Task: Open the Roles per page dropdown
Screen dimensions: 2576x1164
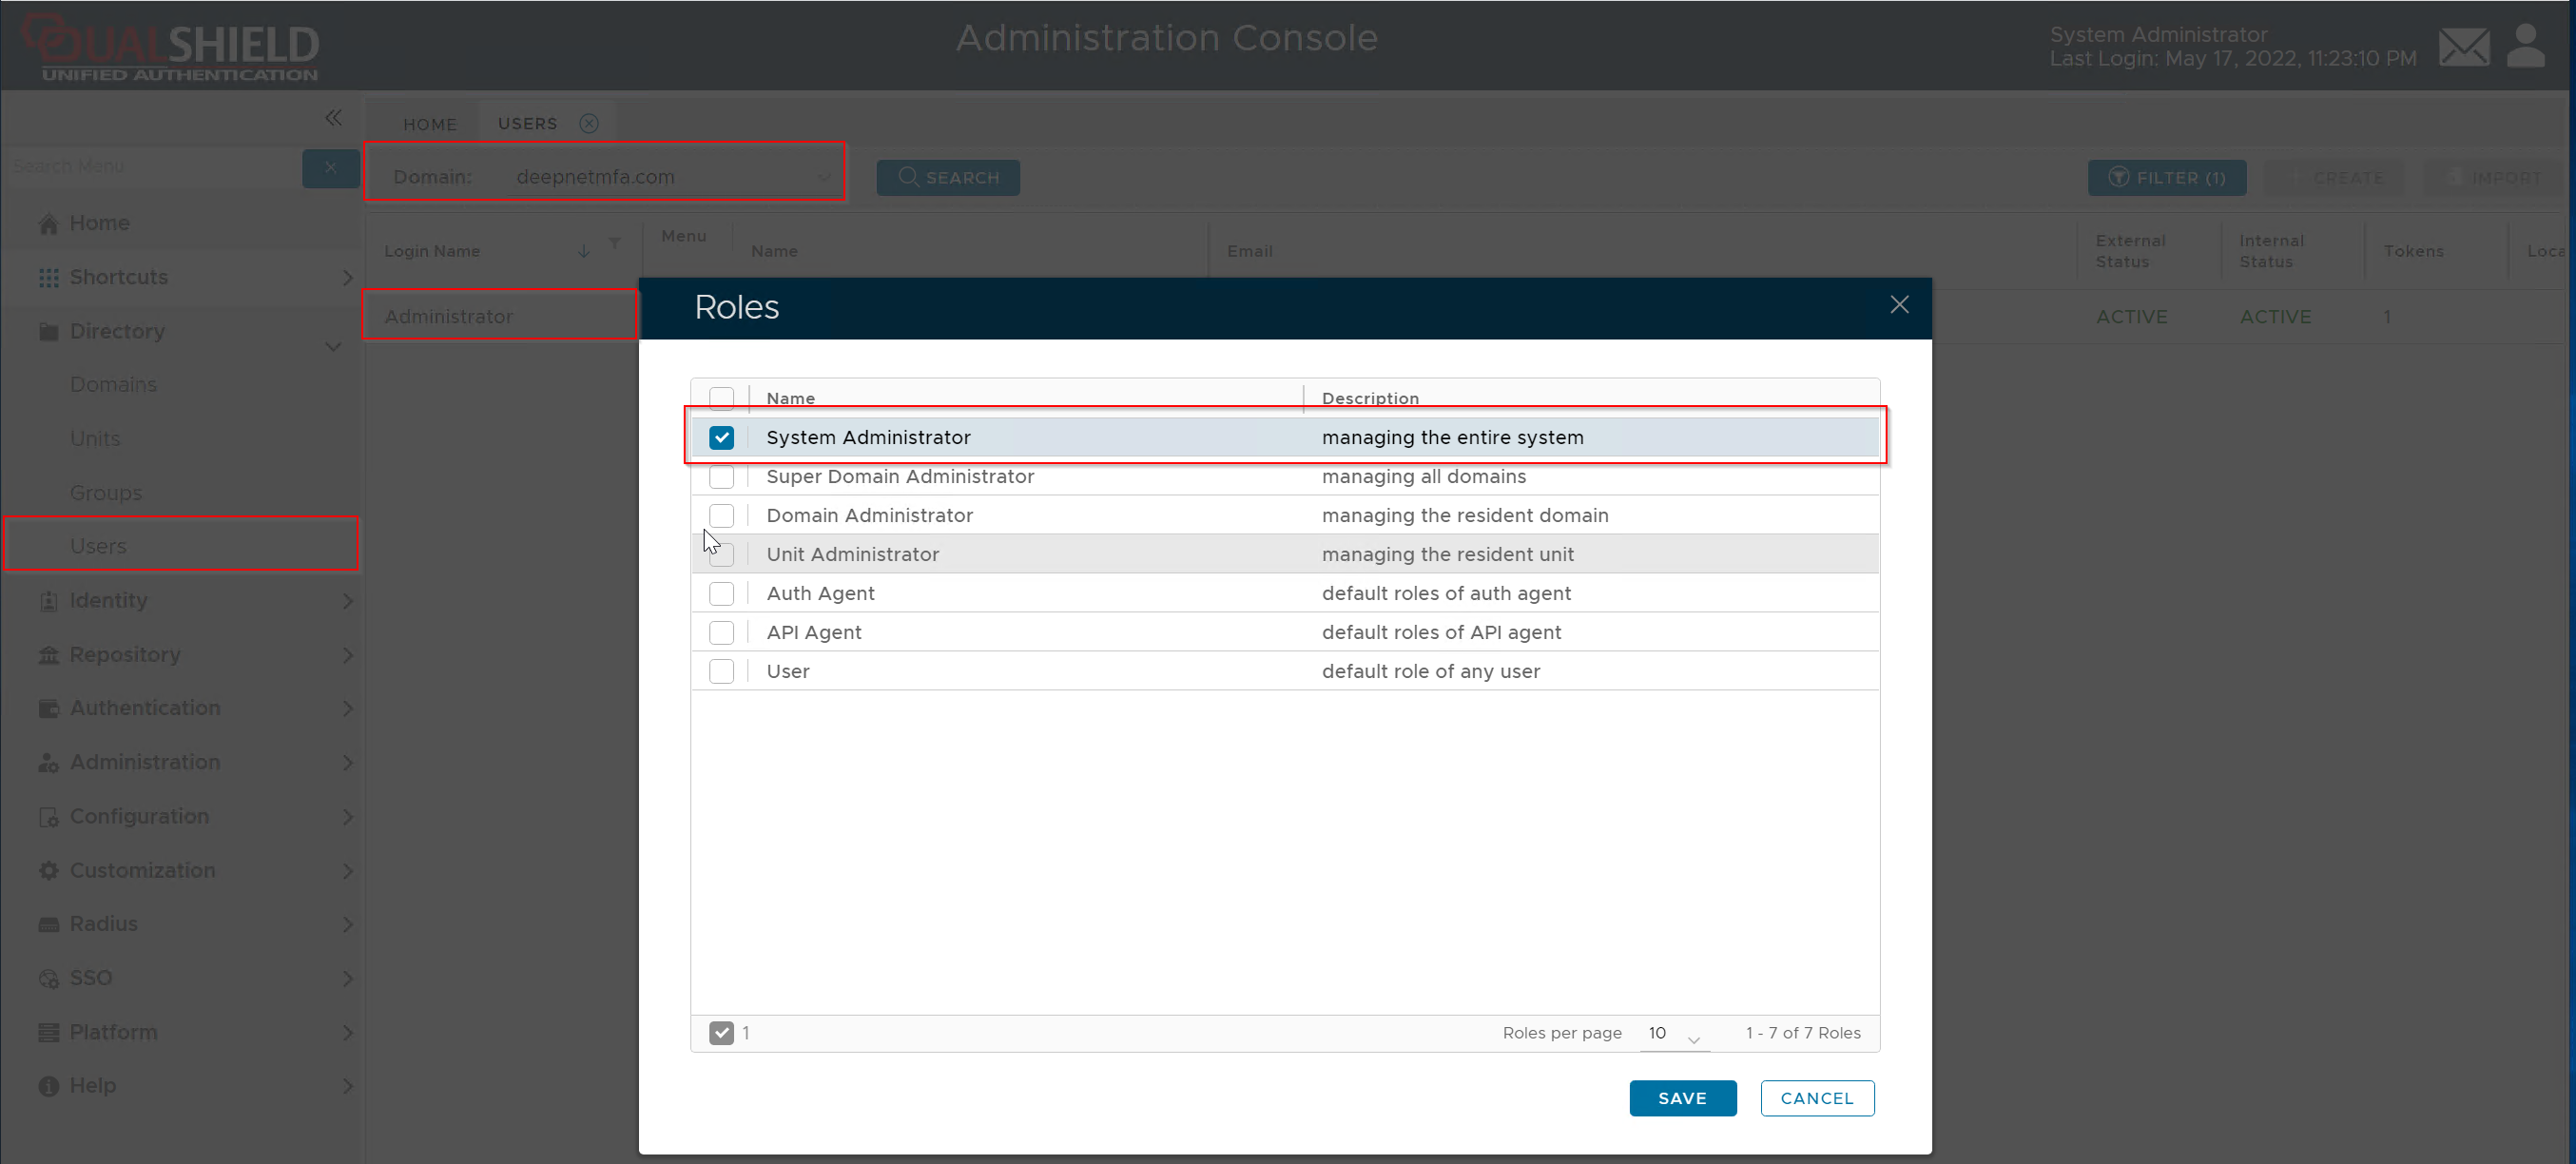Action: pos(1675,1034)
